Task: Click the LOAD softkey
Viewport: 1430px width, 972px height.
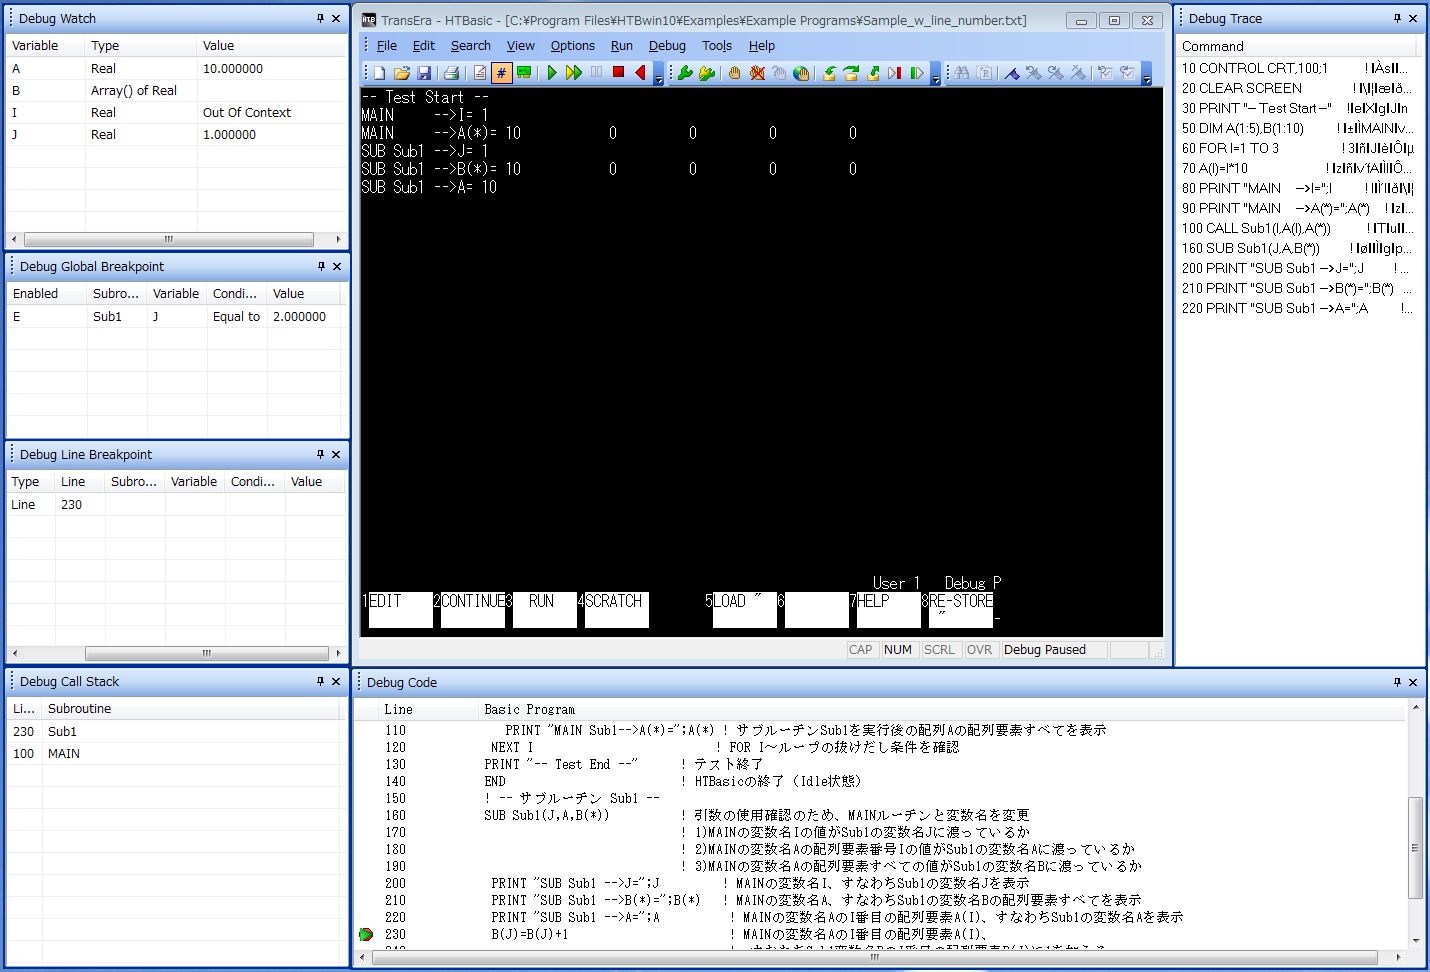Action: pos(744,610)
